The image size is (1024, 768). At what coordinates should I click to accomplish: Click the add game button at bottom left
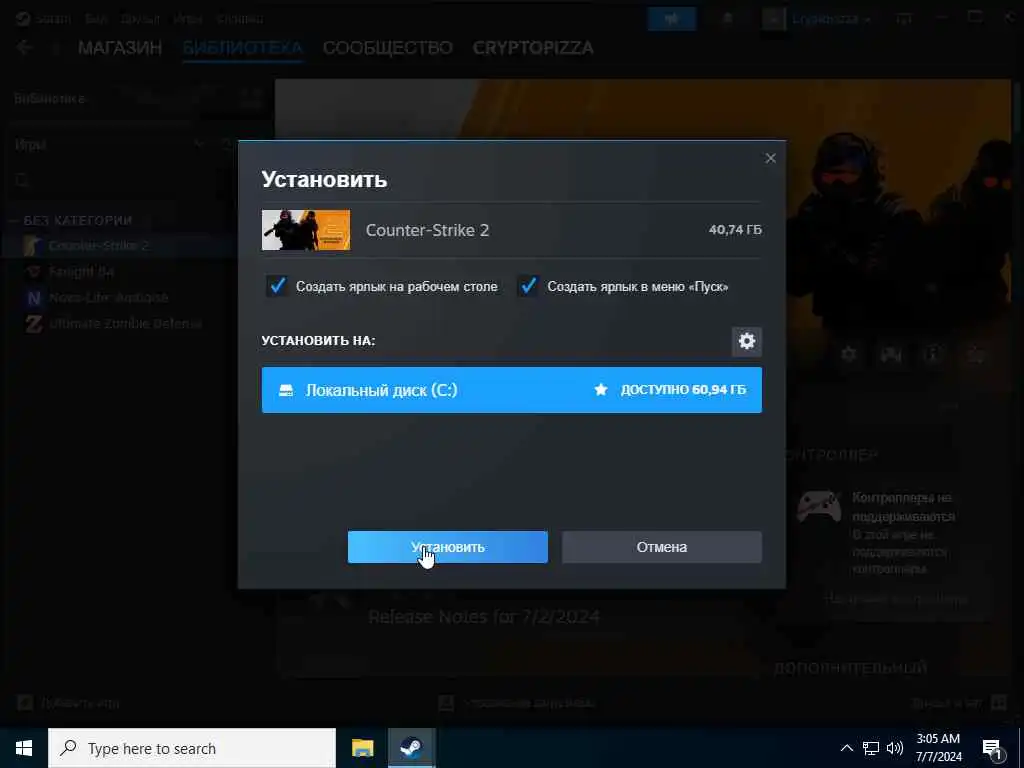click(68, 703)
